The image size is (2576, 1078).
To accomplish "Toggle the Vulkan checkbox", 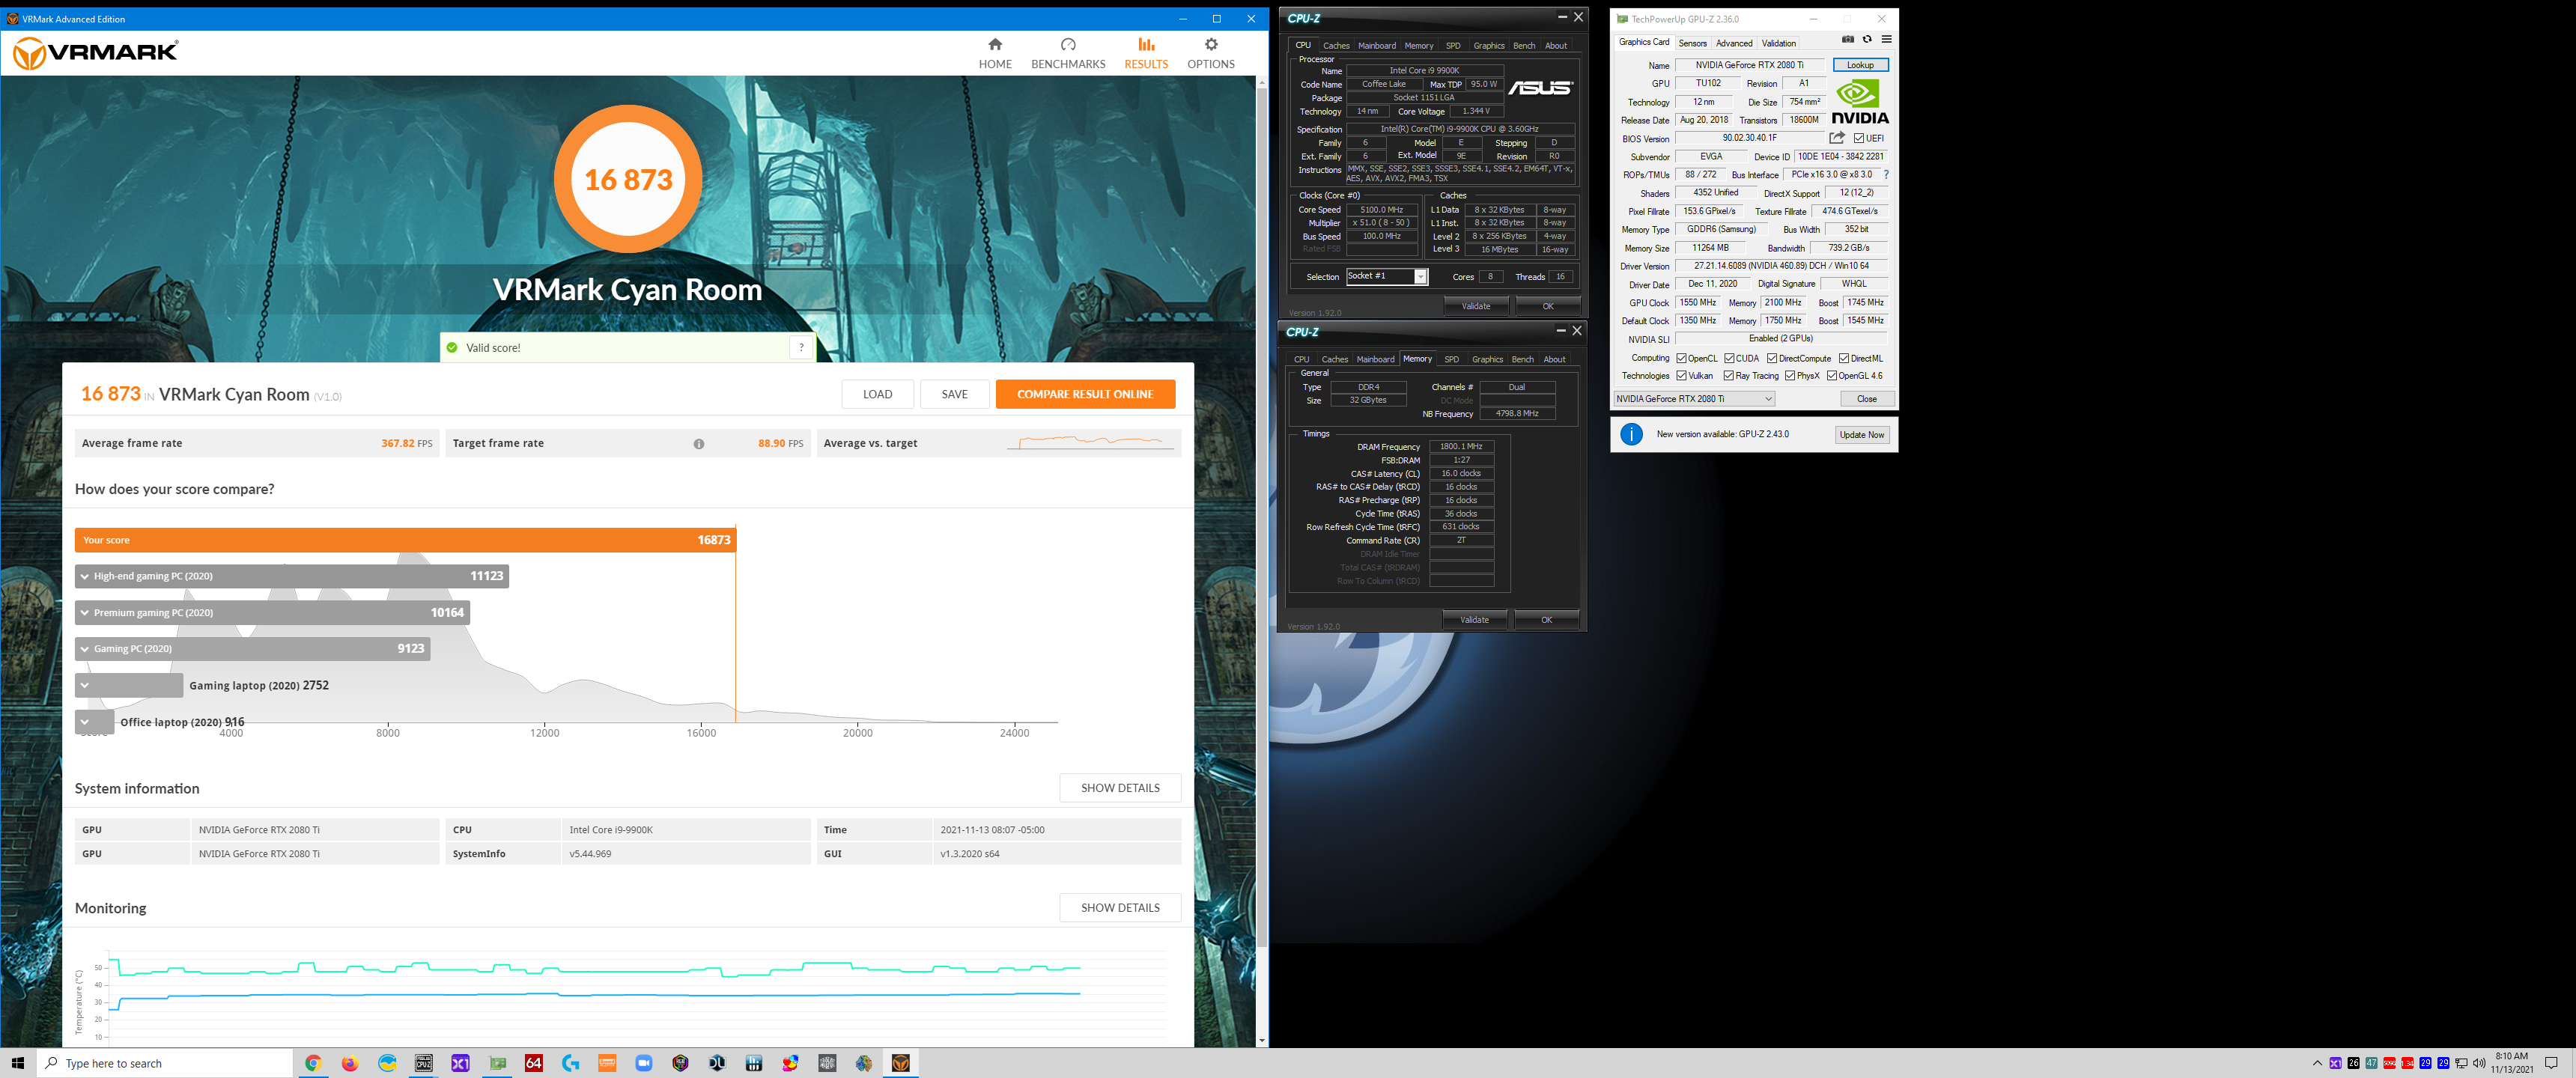I will [x=1682, y=376].
